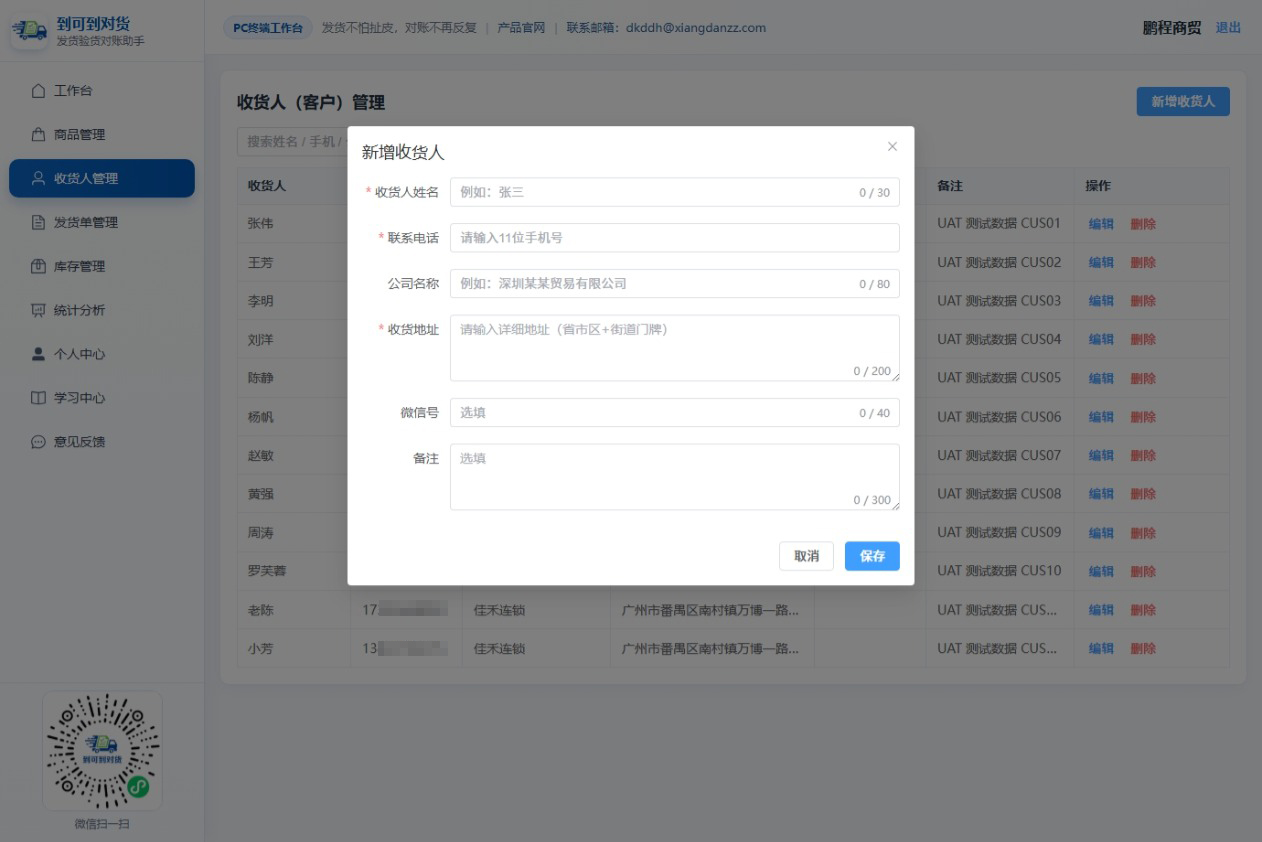Click UAT 测试数据 CUS10 cell
Image resolution: width=1262 pixels, height=842 pixels.
point(999,572)
